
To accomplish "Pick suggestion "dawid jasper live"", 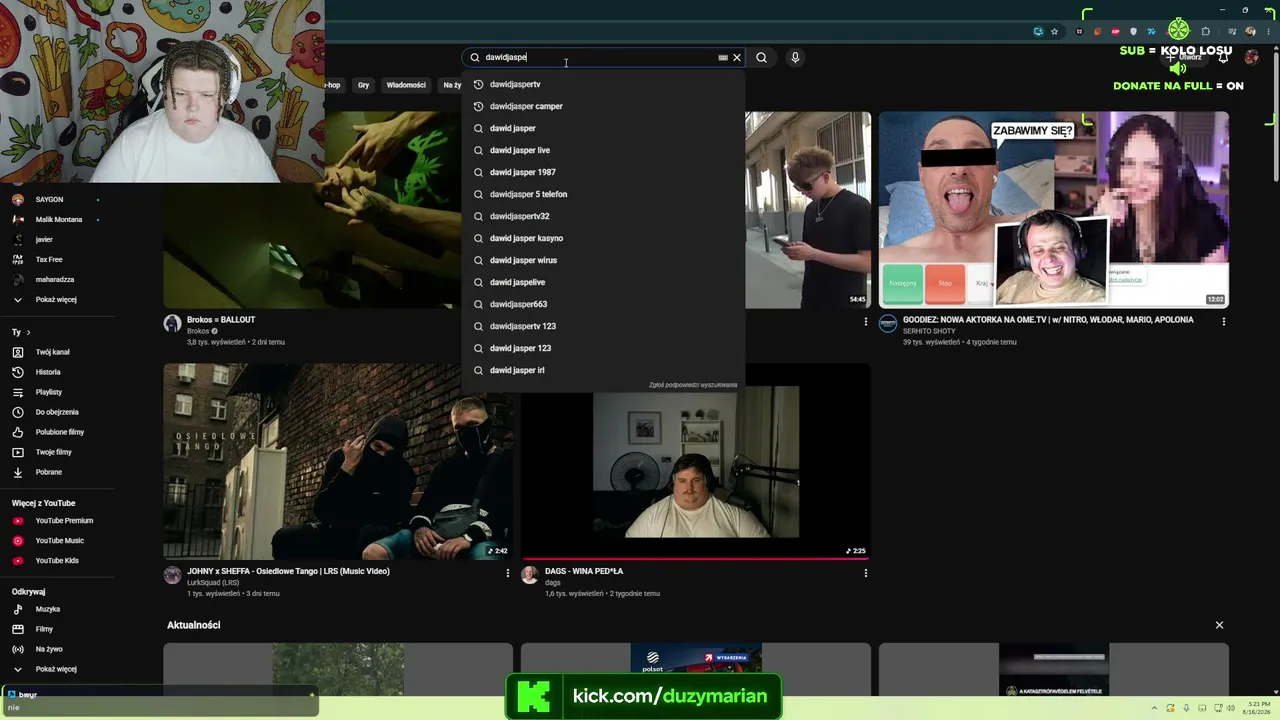I will (603, 150).
